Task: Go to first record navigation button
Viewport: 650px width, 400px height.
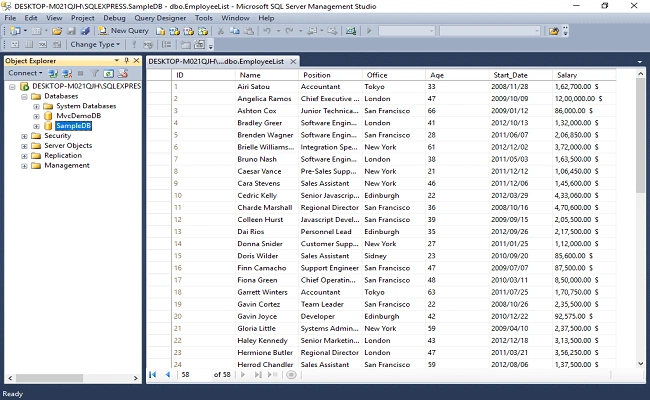Action: click(153, 375)
